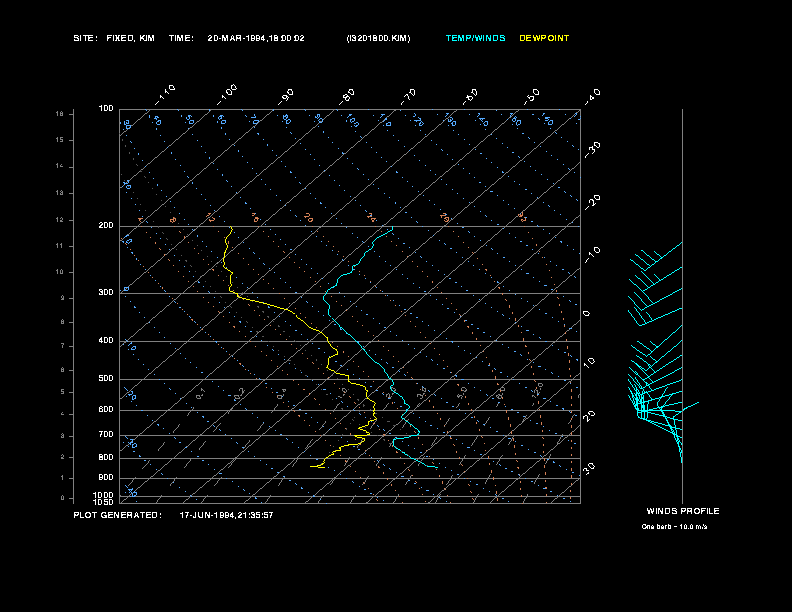
Task: Click the 300 pressure level label
Action: coord(106,292)
